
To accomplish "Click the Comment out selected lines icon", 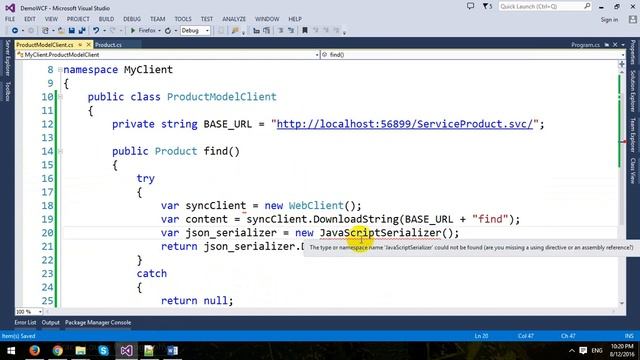I will coord(281,31).
